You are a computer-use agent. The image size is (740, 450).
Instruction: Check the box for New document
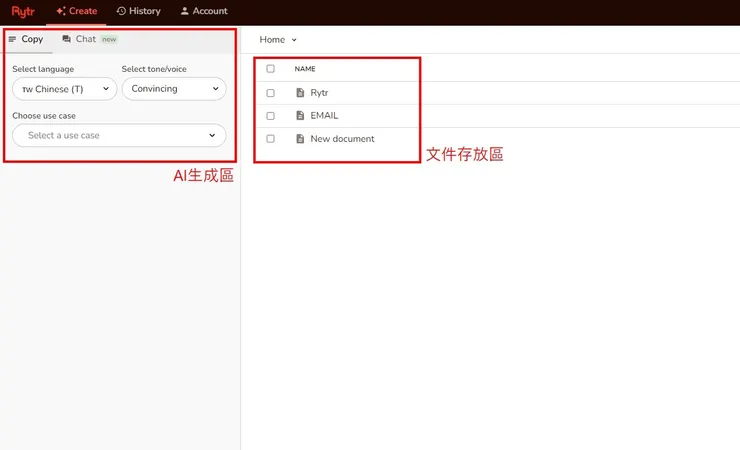tap(270, 139)
